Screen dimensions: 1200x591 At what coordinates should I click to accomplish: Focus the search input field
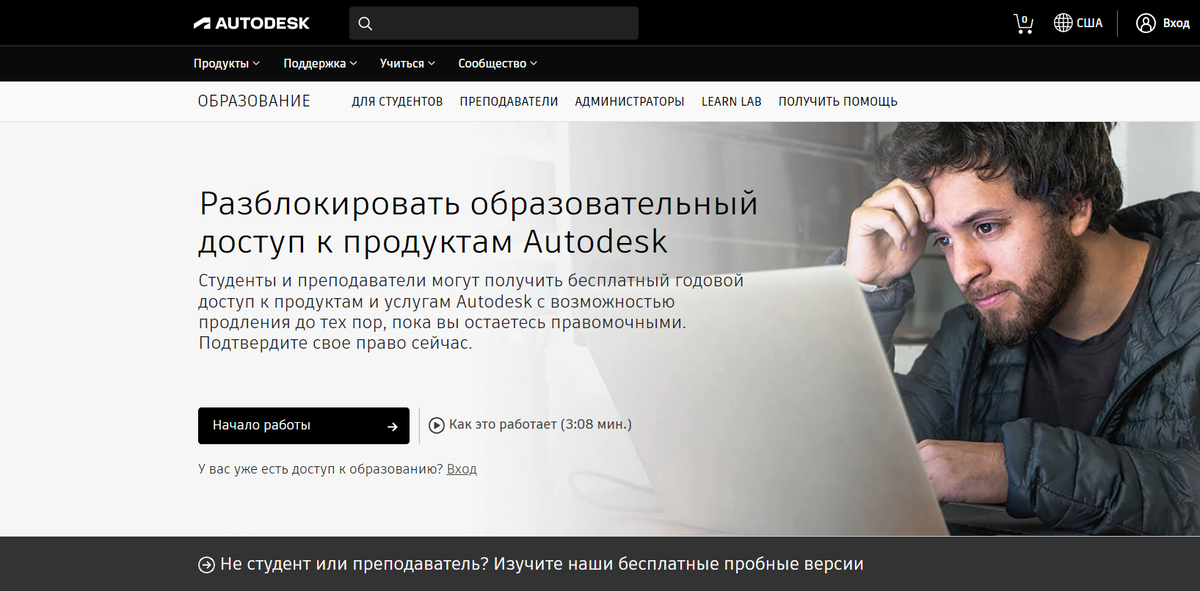point(494,23)
